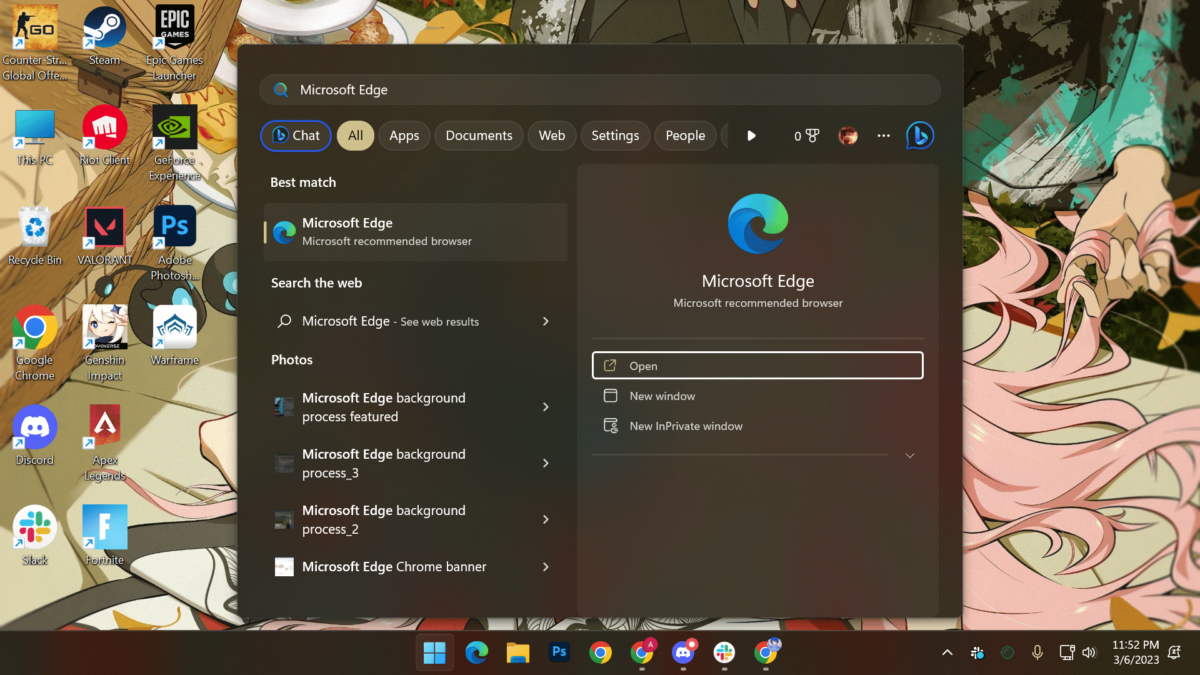1200x675 pixels.
Task: Switch to the Settings filter tab
Action: (x=615, y=136)
